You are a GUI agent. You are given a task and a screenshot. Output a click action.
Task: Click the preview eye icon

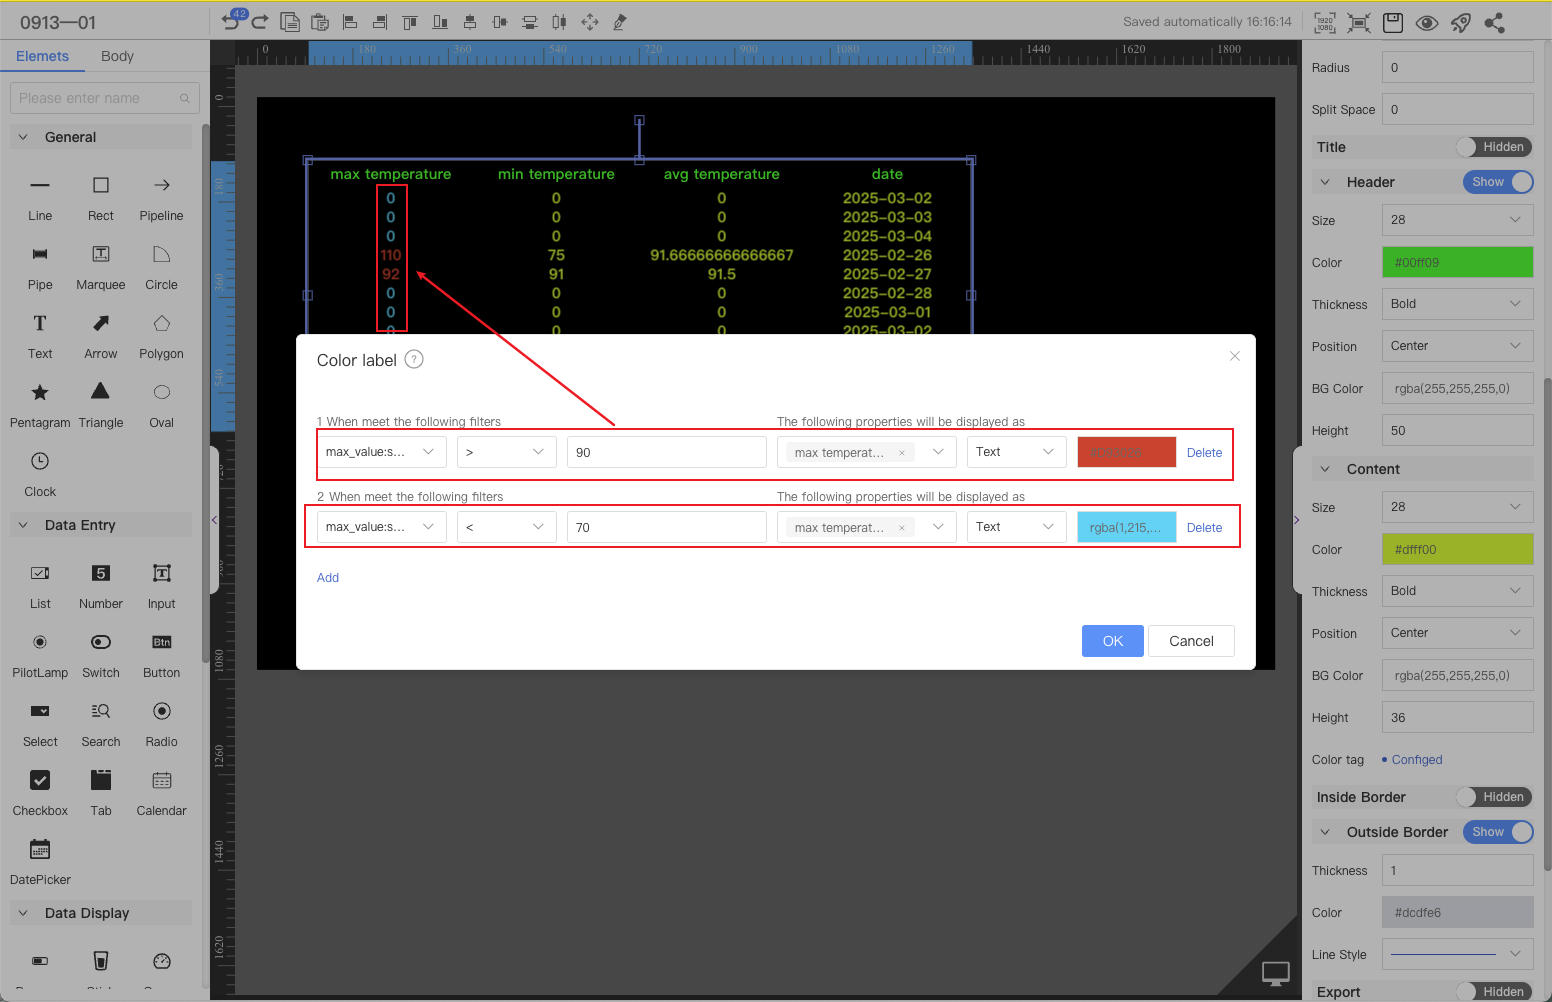click(x=1427, y=23)
